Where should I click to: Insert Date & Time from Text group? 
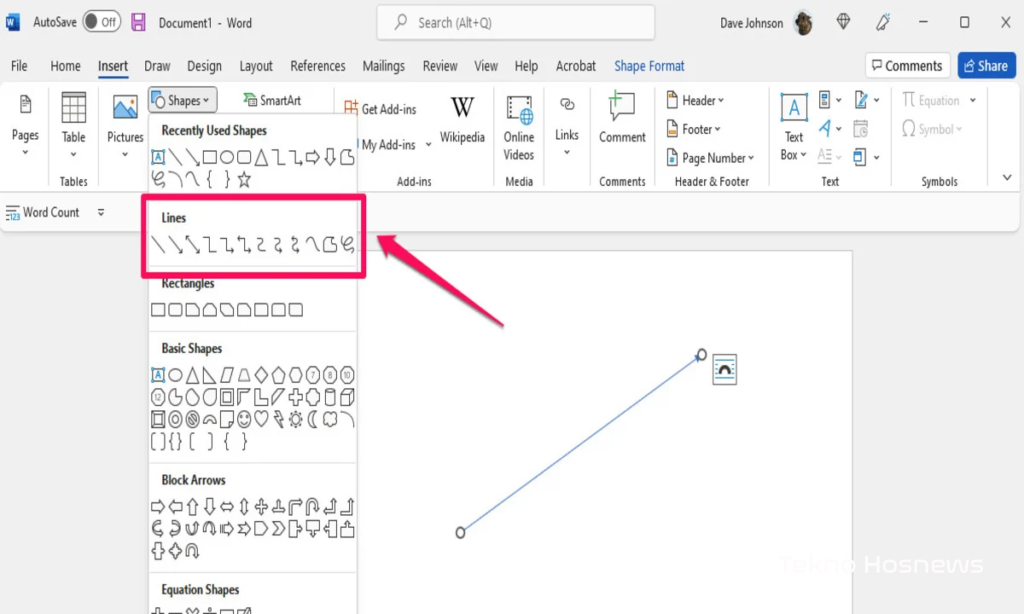(861, 129)
